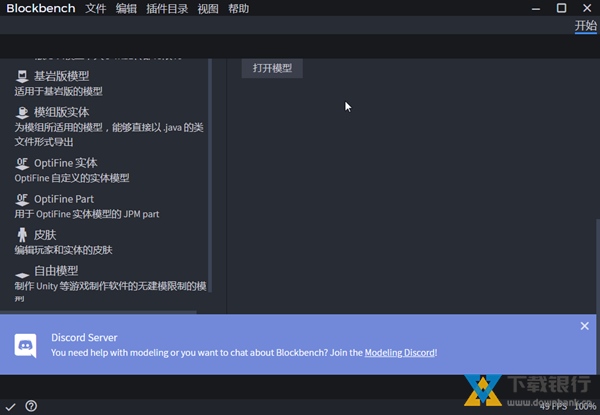Select the 自由模型 title text

[56, 271]
